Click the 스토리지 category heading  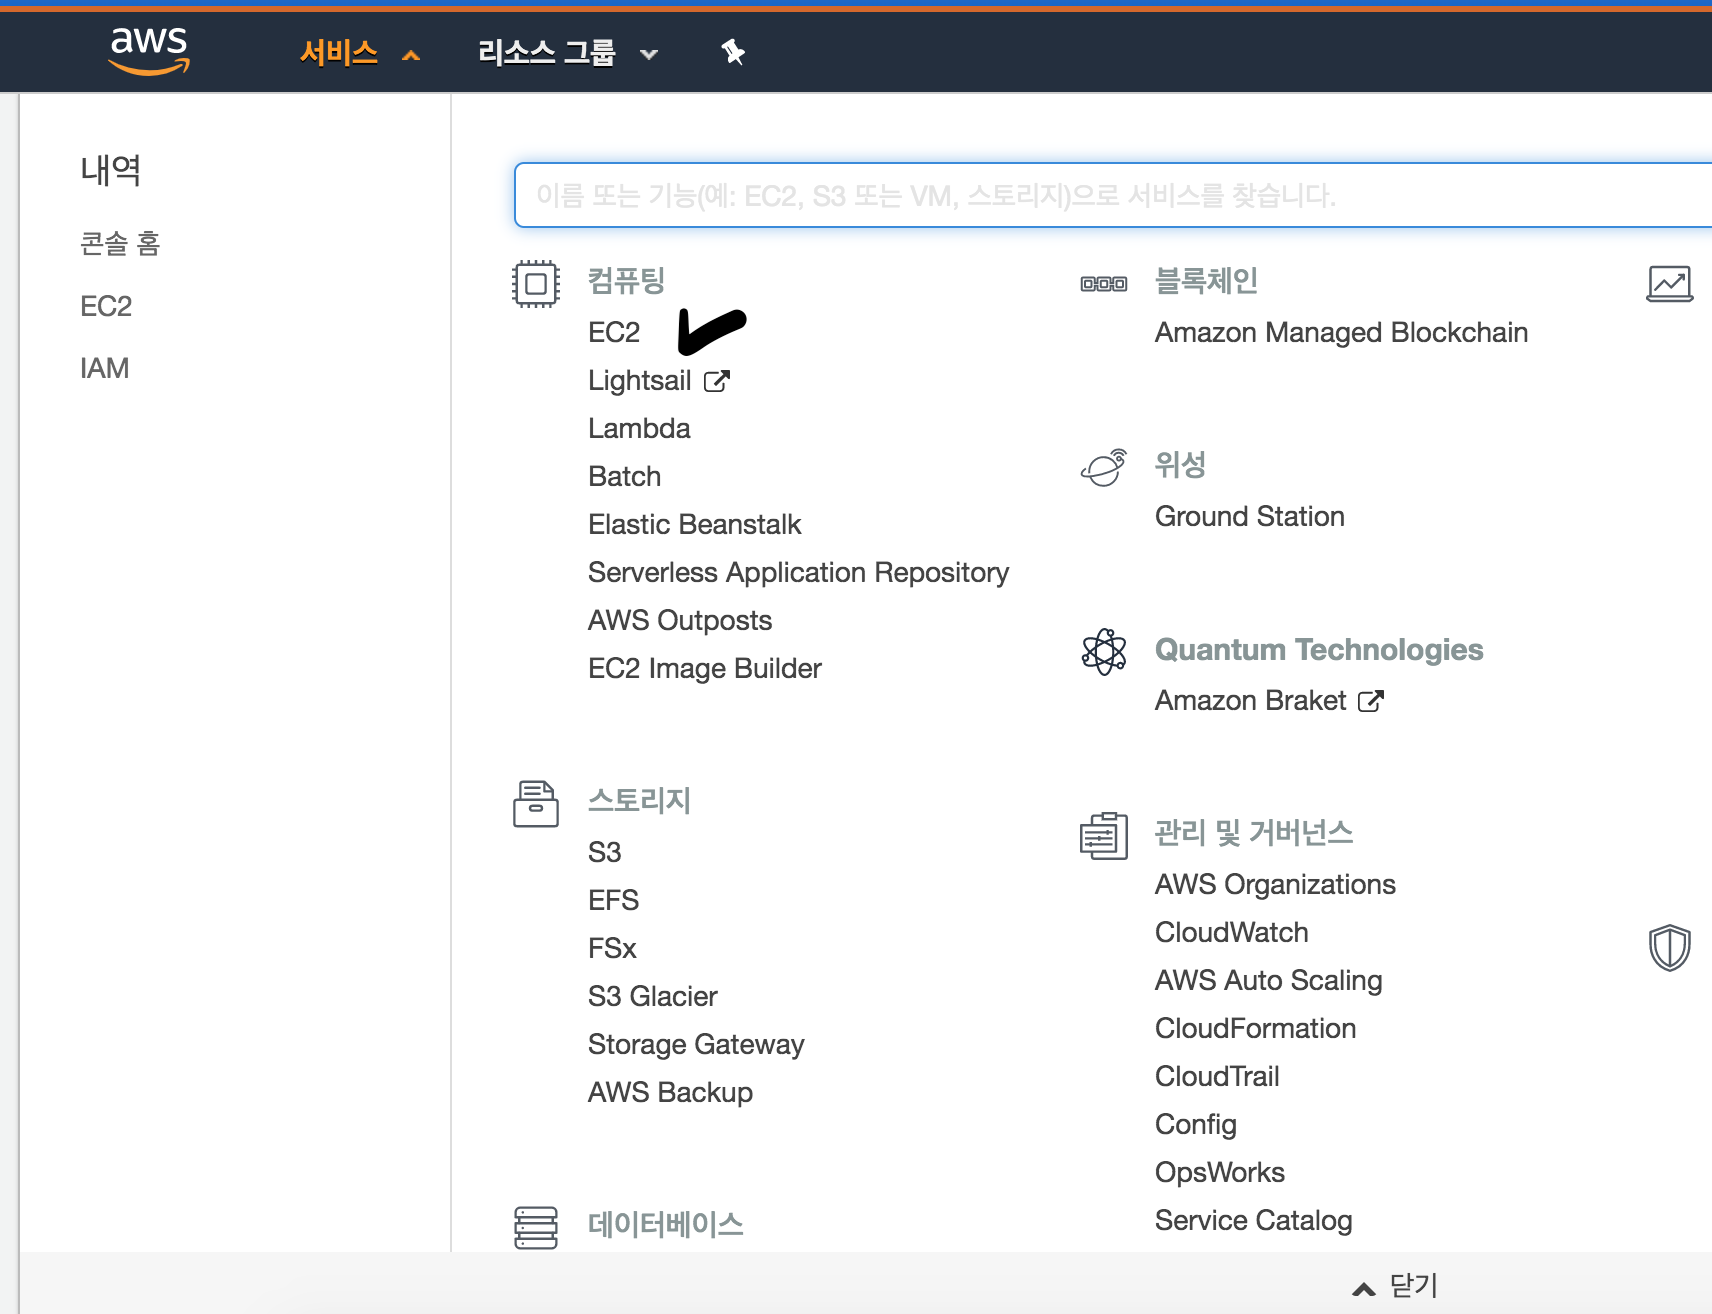(x=640, y=801)
